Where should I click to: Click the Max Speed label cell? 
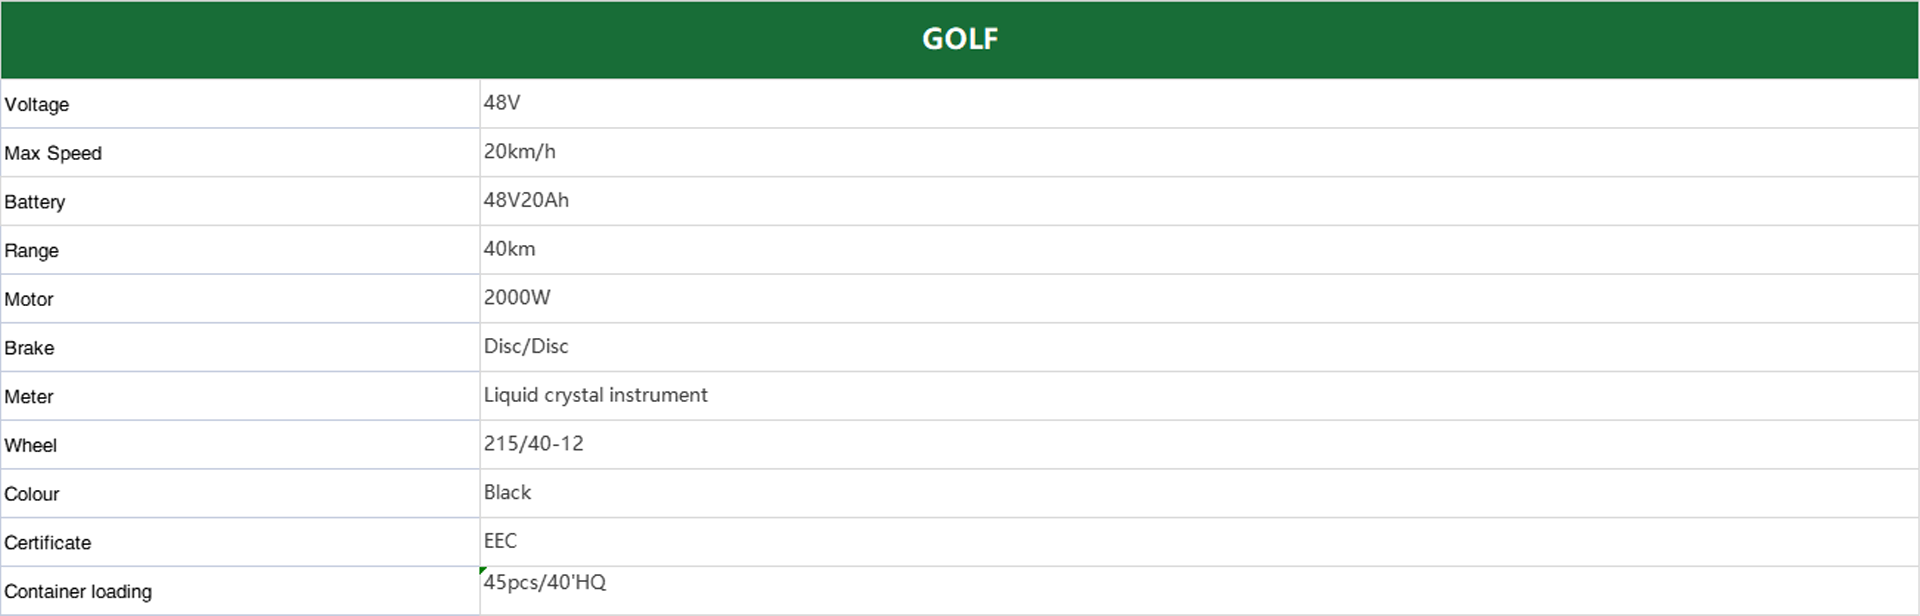(x=240, y=153)
